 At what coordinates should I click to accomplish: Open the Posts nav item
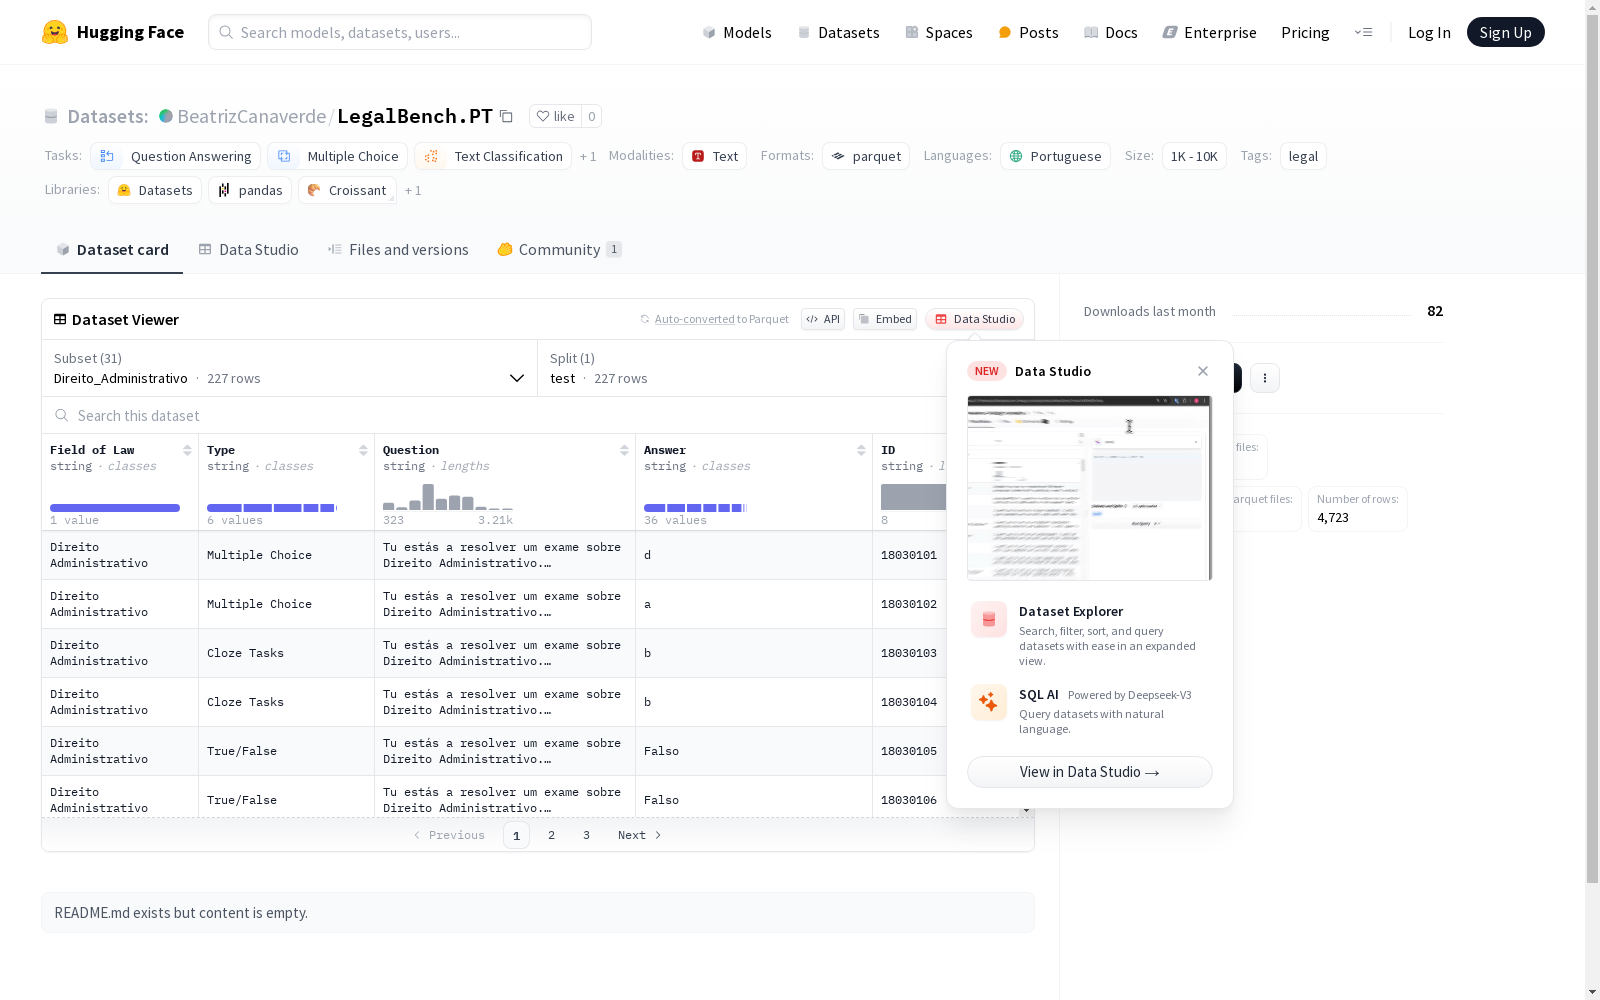(x=1028, y=32)
